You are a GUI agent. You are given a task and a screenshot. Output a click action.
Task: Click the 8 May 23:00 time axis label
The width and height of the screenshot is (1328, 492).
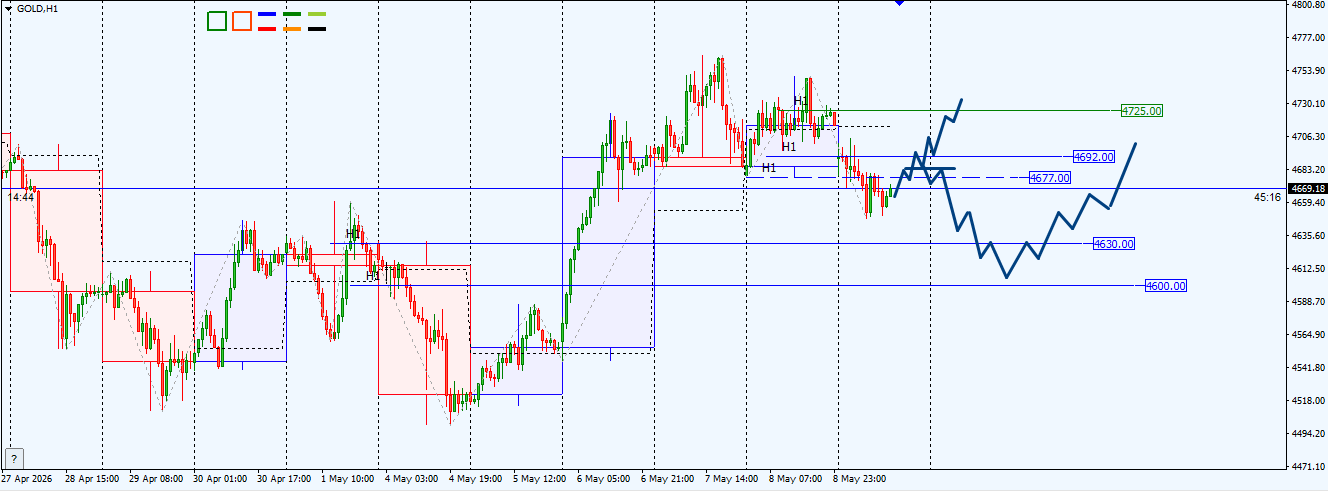tap(860, 479)
